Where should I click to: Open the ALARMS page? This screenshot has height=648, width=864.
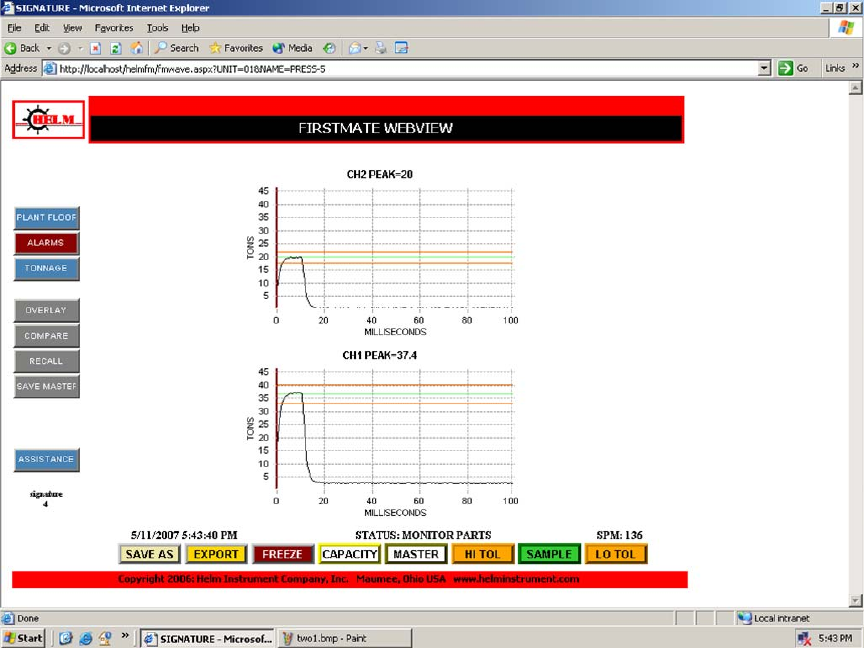click(x=46, y=243)
